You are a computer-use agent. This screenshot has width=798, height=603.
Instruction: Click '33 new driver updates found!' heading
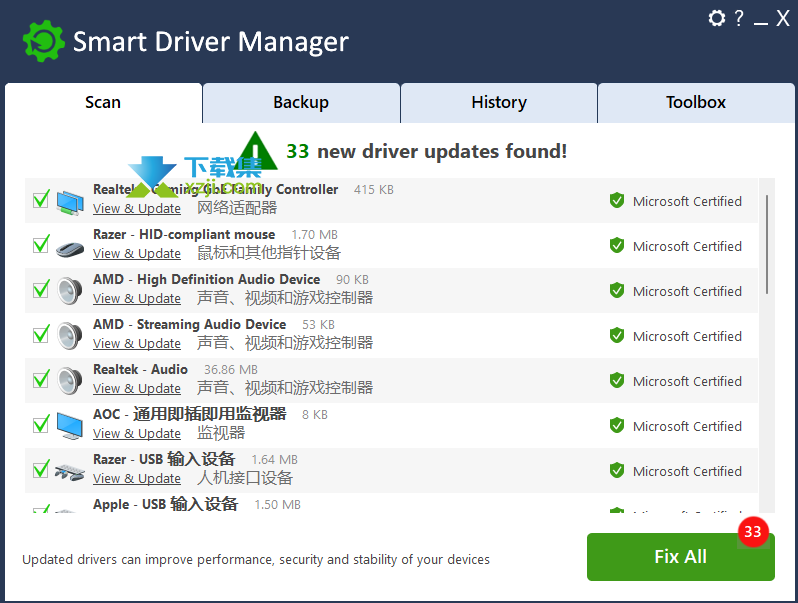[x=426, y=151]
